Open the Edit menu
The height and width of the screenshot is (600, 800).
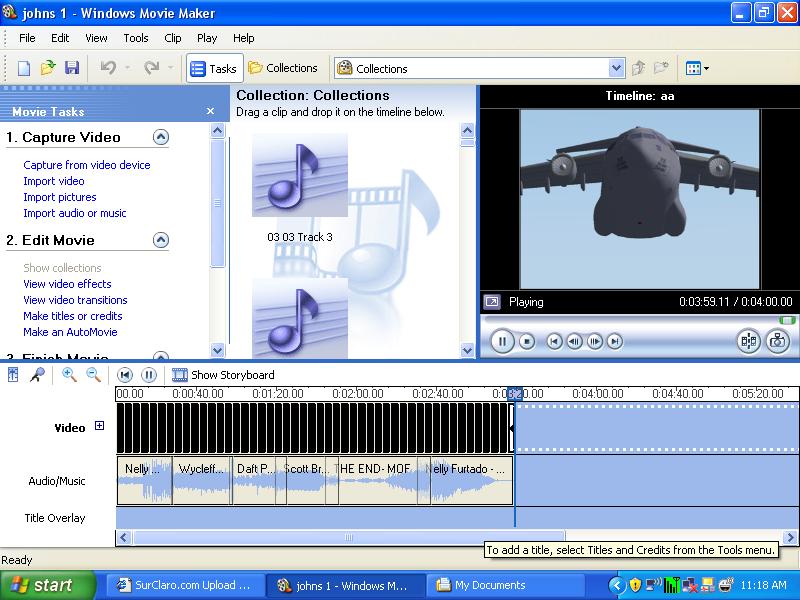coord(60,38)
